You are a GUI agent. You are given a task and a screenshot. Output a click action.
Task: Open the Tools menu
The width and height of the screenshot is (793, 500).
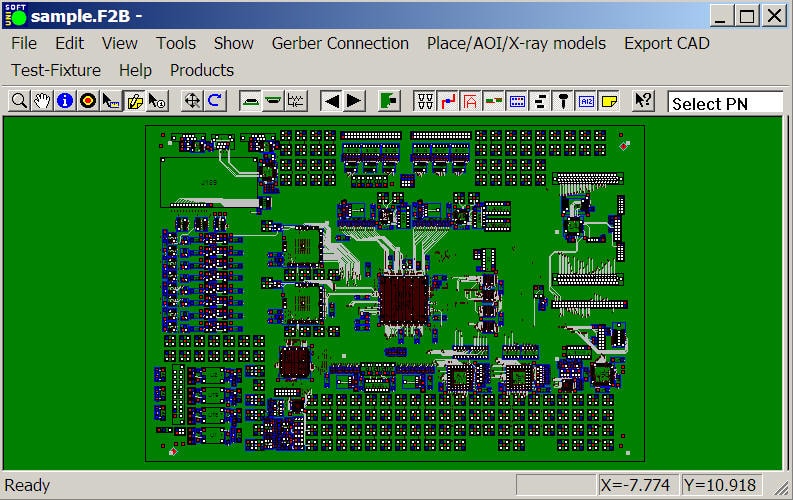click(x=175, y=43)
